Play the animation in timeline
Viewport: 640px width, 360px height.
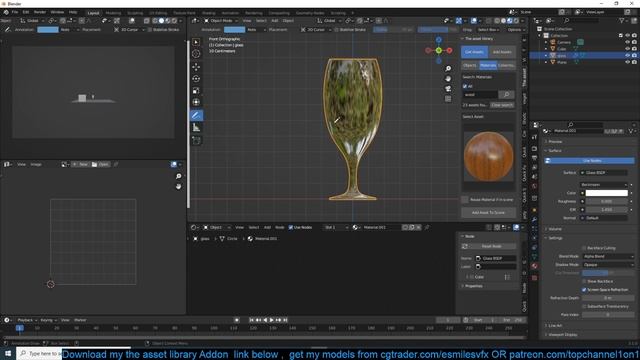click(272, 320)
